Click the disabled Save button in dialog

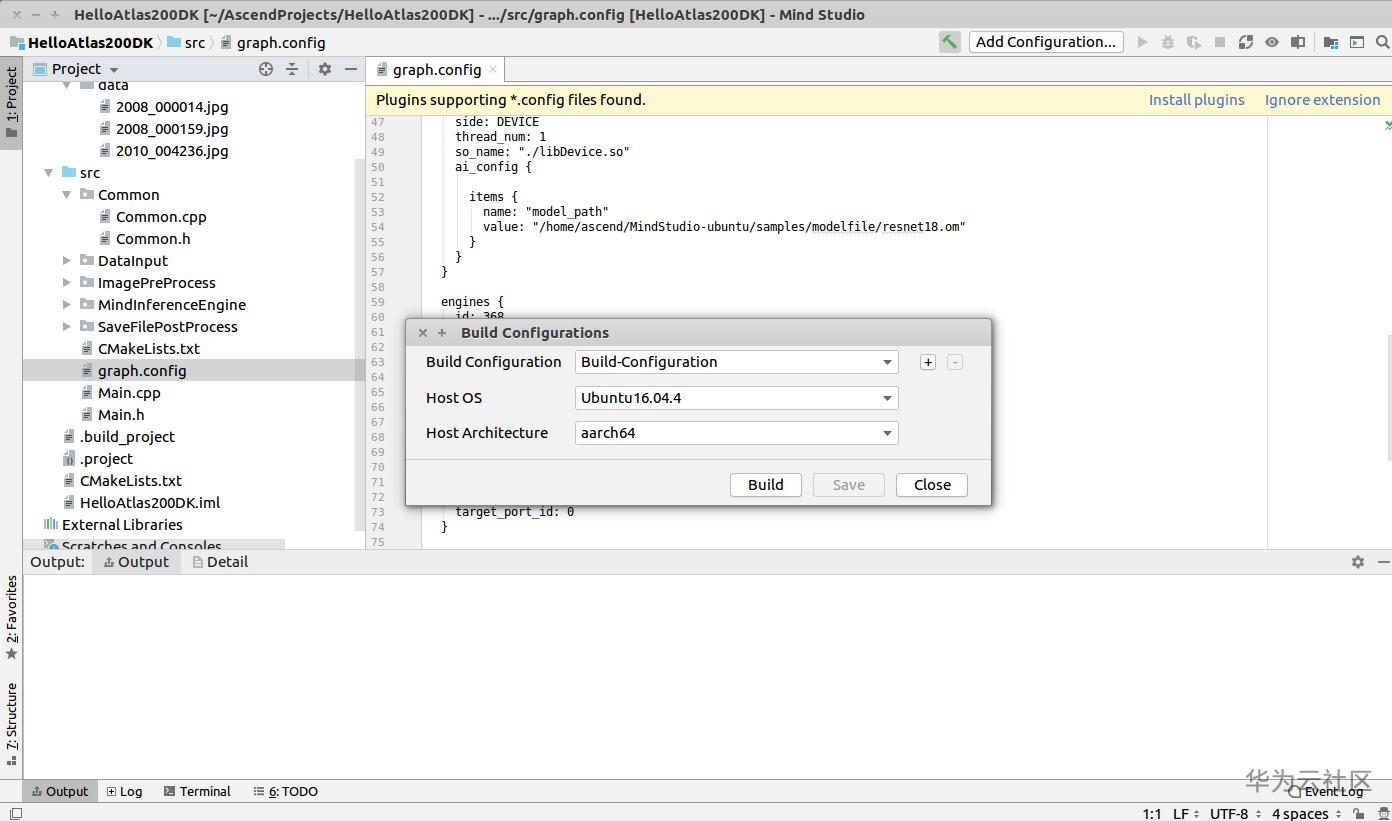[x=849, y=485]
